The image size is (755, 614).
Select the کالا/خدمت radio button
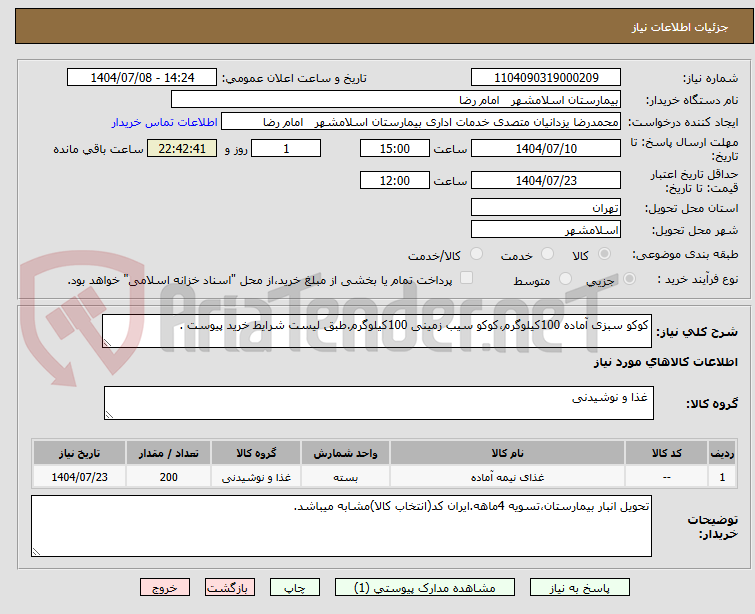tap(476, 254)
